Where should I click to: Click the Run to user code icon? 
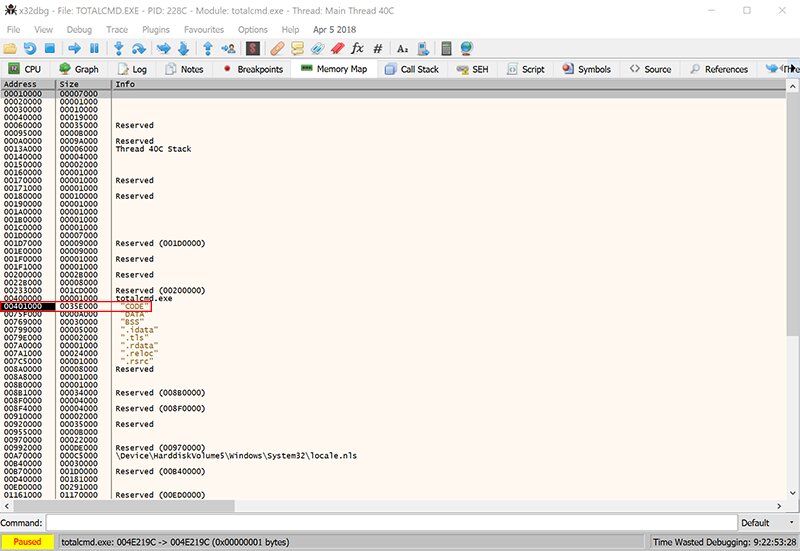pos(228,48)
